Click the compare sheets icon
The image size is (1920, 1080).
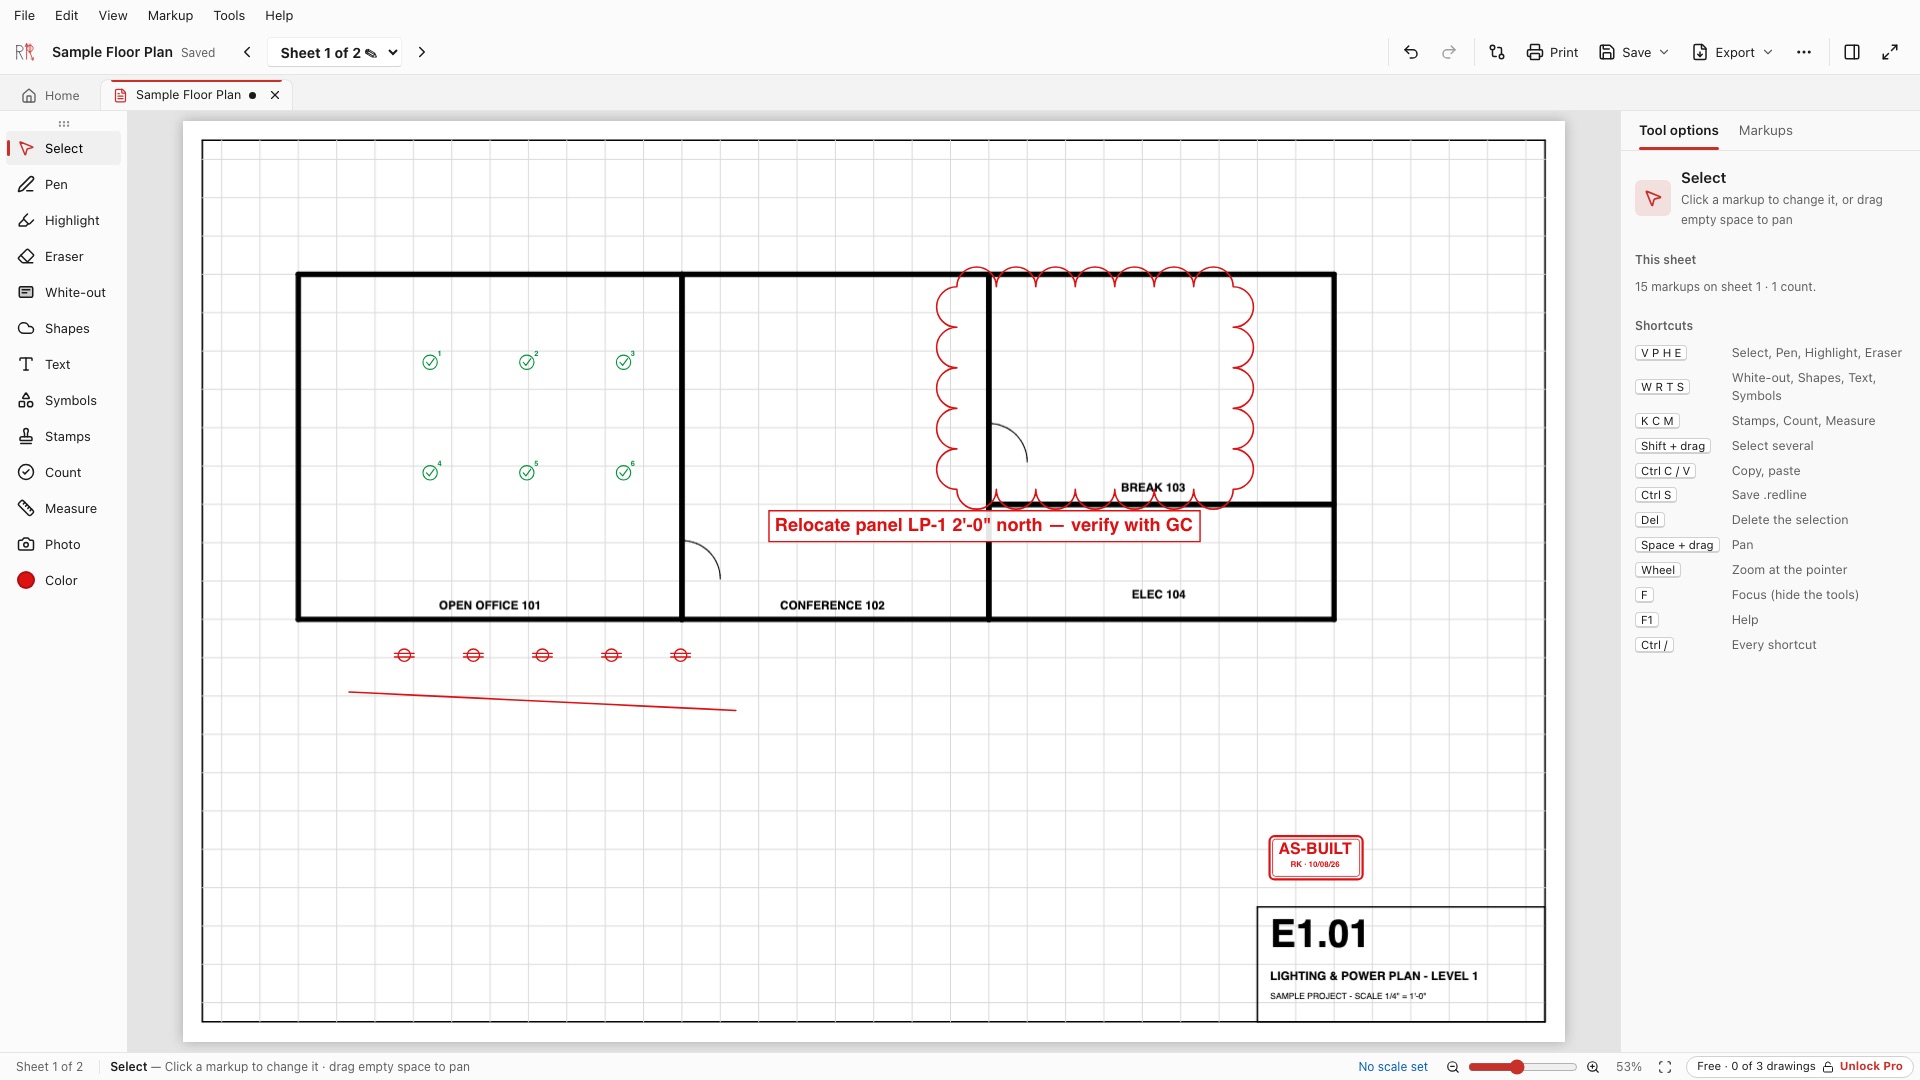coord(1497,52)
